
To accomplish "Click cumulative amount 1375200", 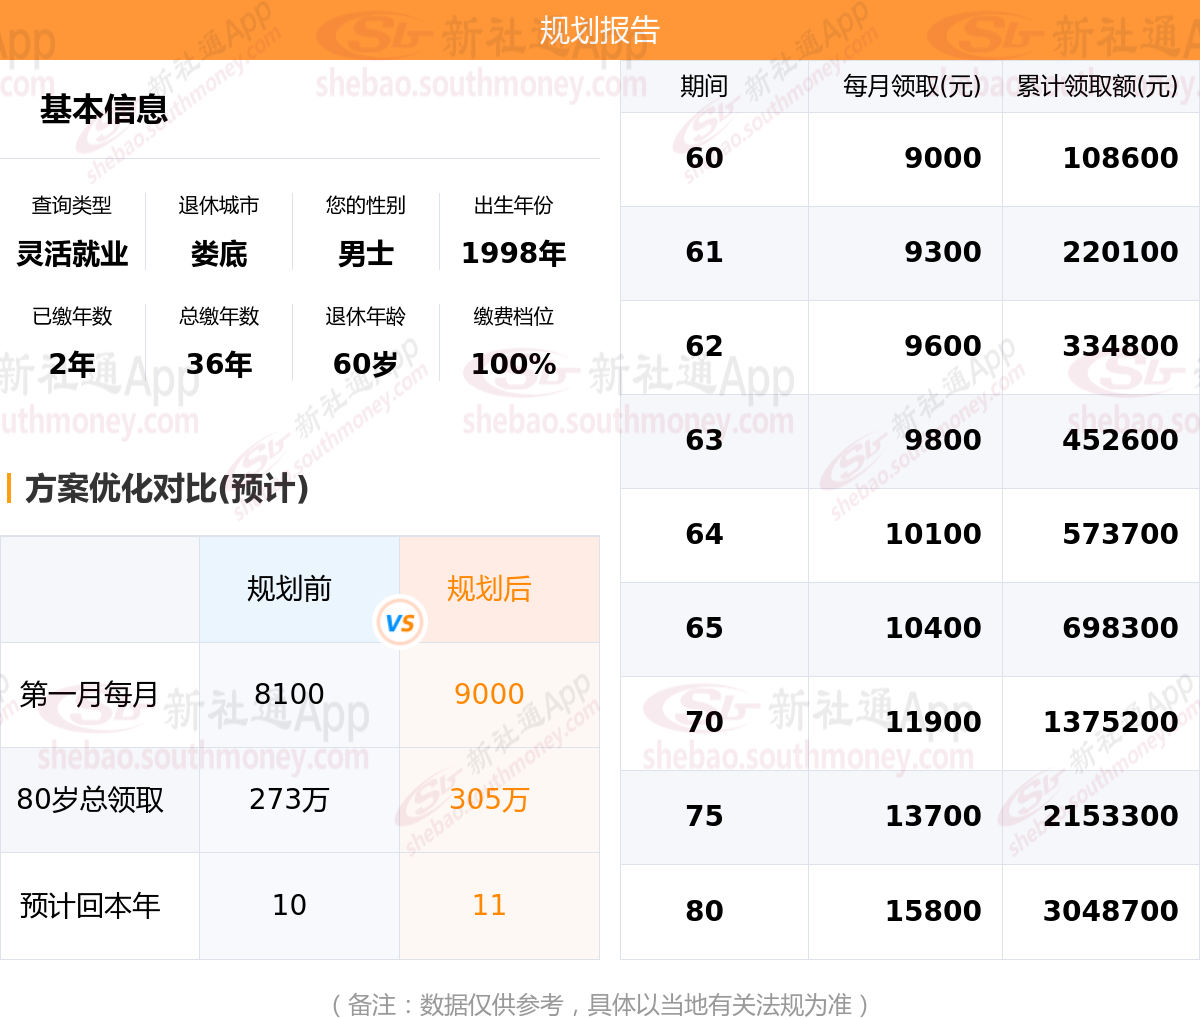I will point(1111,722).
